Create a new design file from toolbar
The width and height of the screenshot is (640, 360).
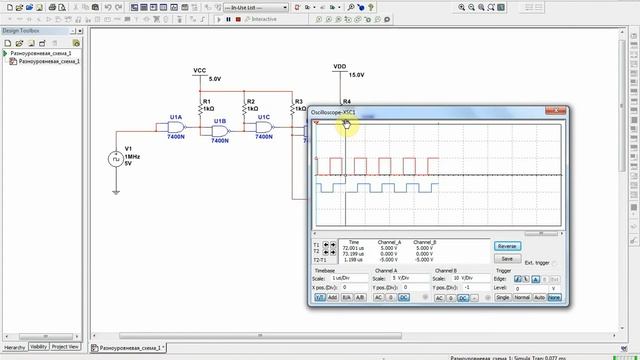tap(10, 7)
